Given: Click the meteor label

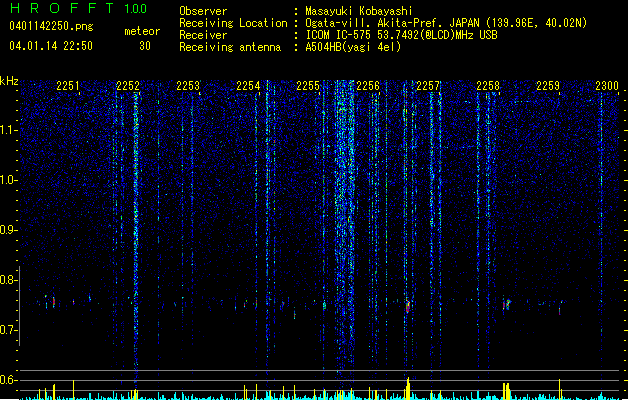Looking at the screenshot, I should point(142,31).
